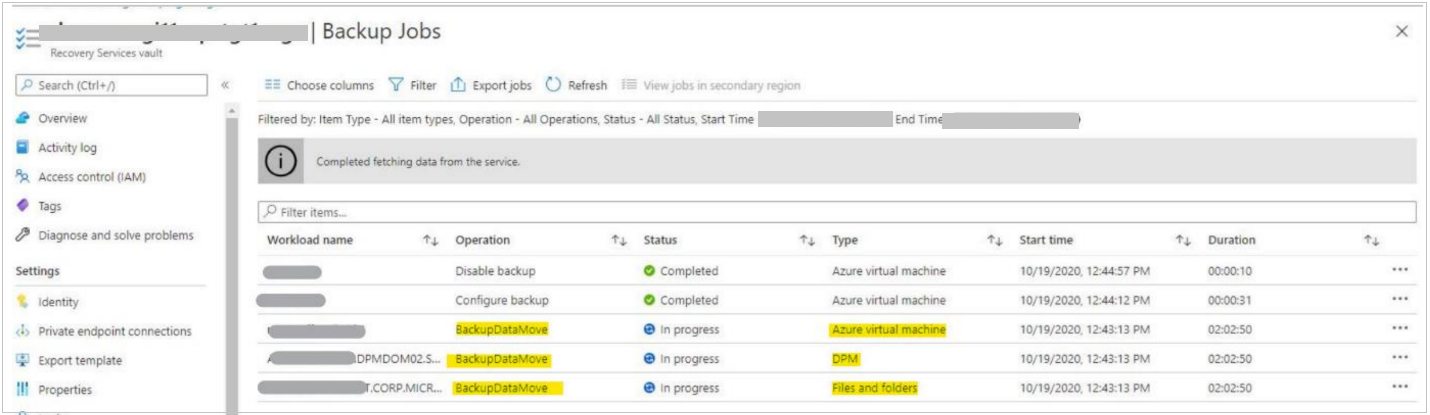Open the Activity log page
The width and height of the screenshot is (1430, 415).
[x=68, y=148]
